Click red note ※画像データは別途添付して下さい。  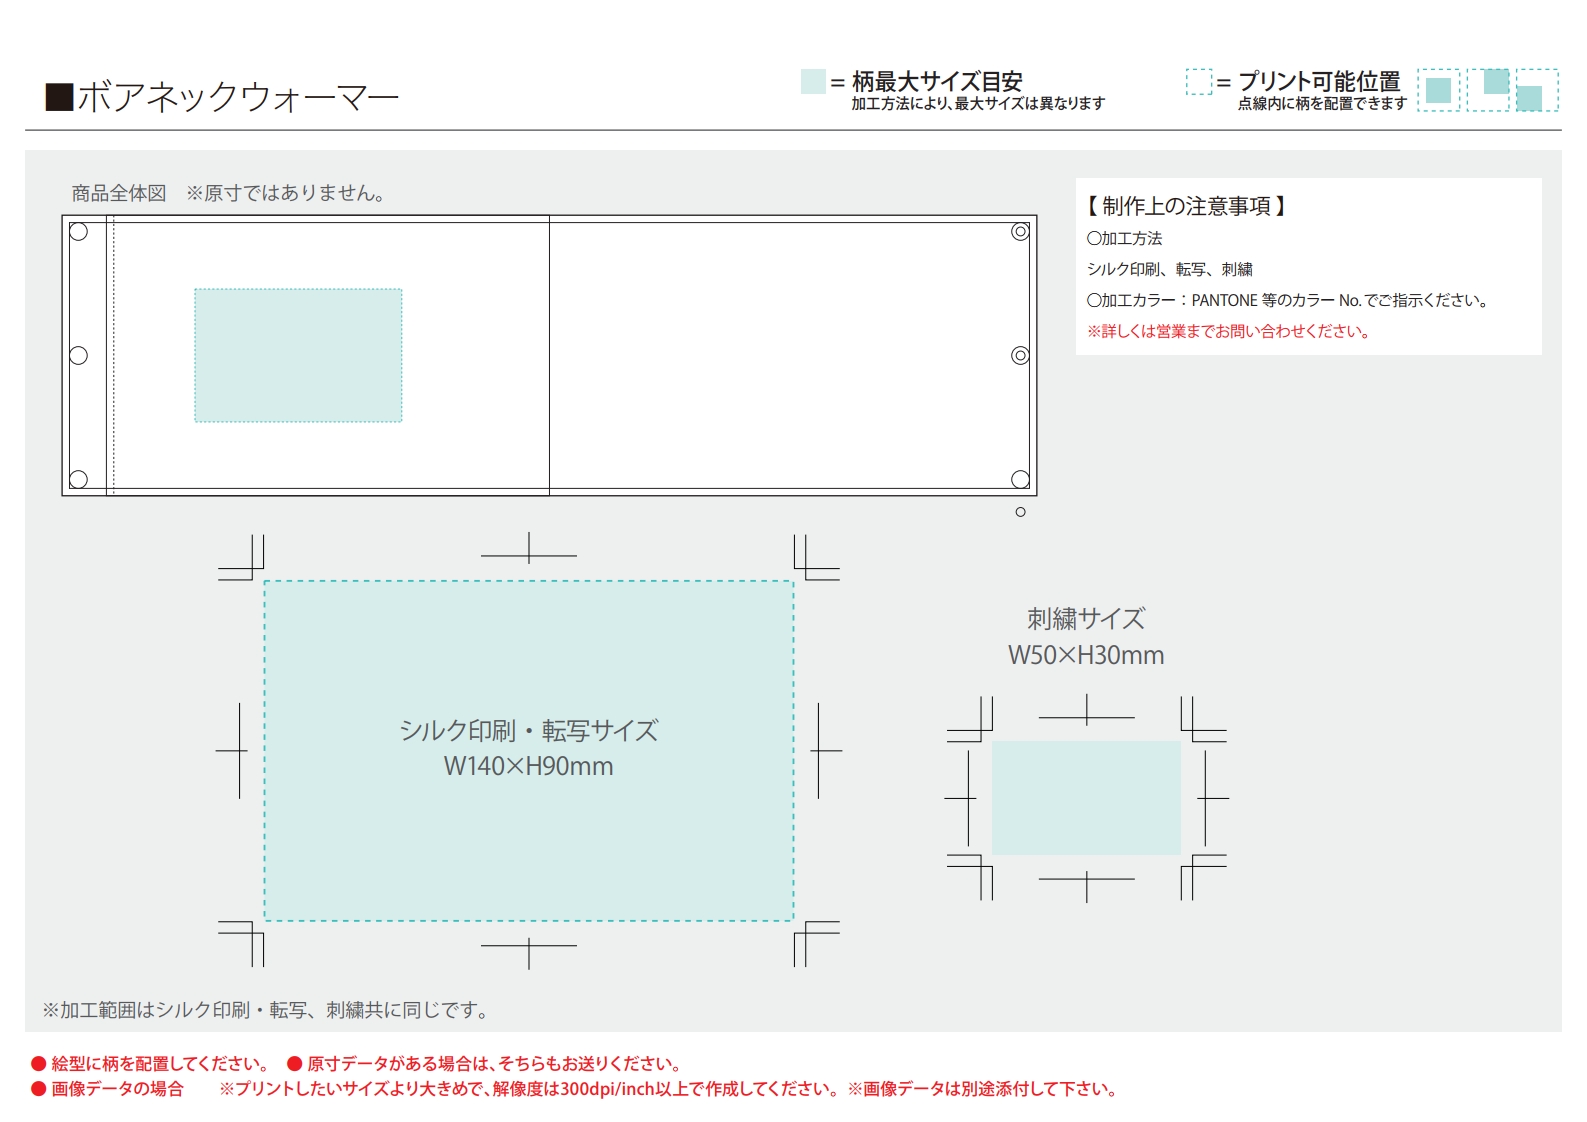(x=984, y=1089)
